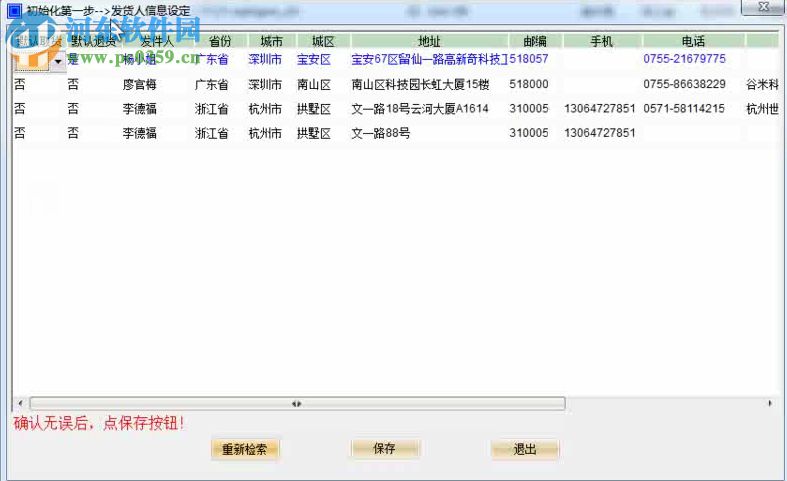This screenshot has width=787, height=481.
Task: Click the right arrow of horizontal scrollbar
Action: (770, 403)
